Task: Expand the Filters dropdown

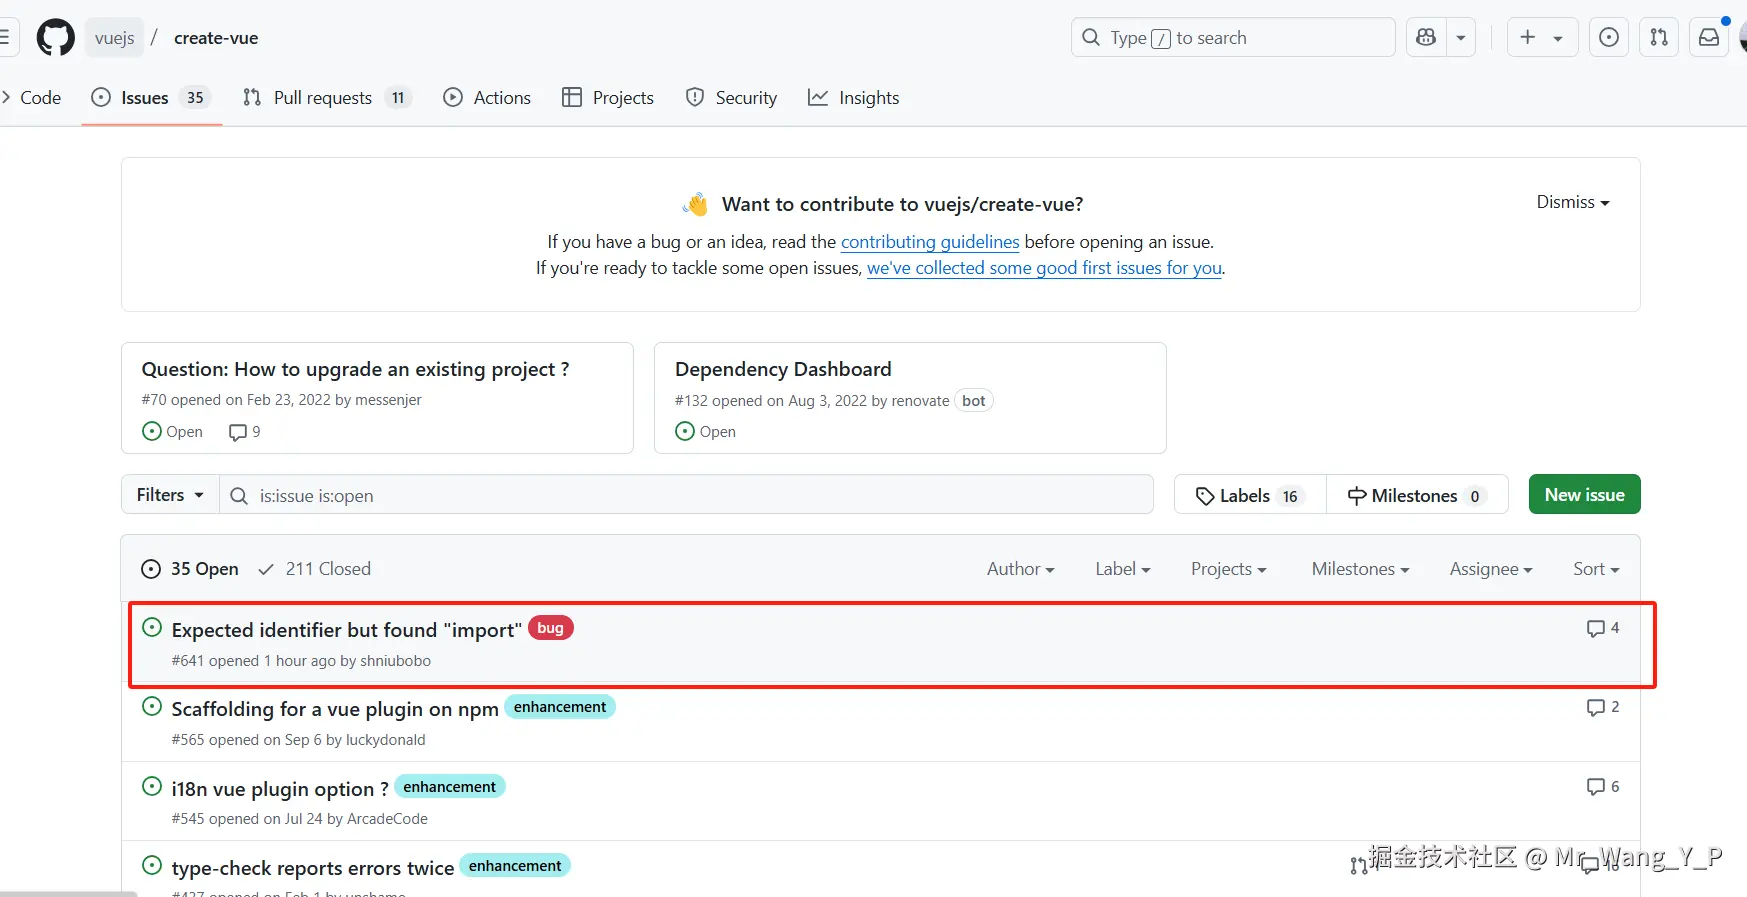Action: pyautogui.click(x=170, y=495)
